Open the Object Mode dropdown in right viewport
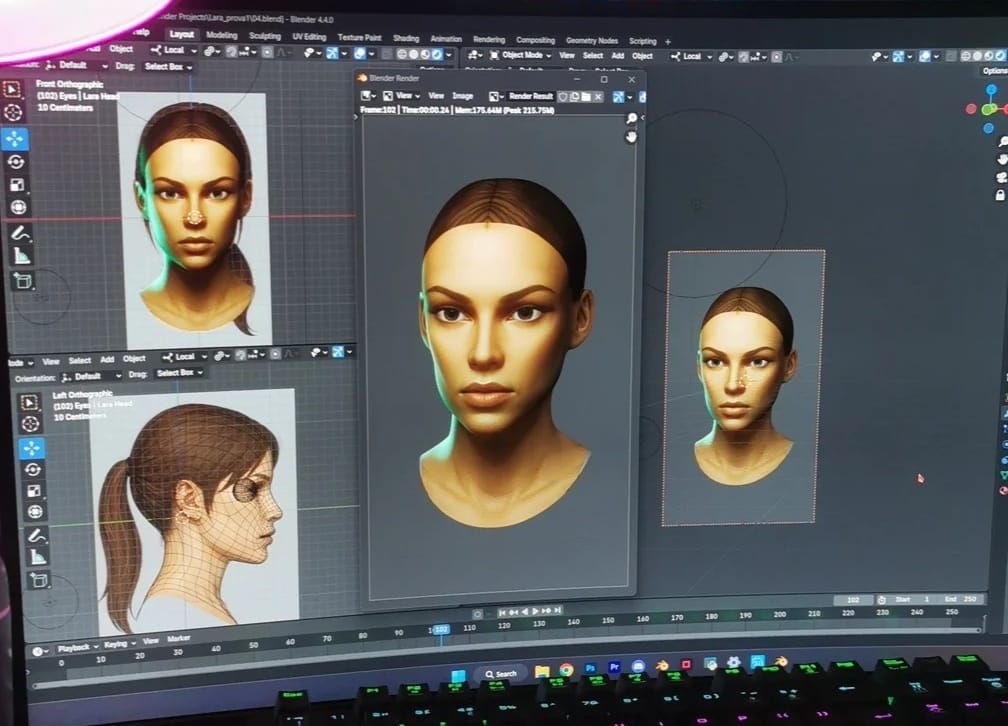This screenshot has height=726, width=1008. pos(524,55)
